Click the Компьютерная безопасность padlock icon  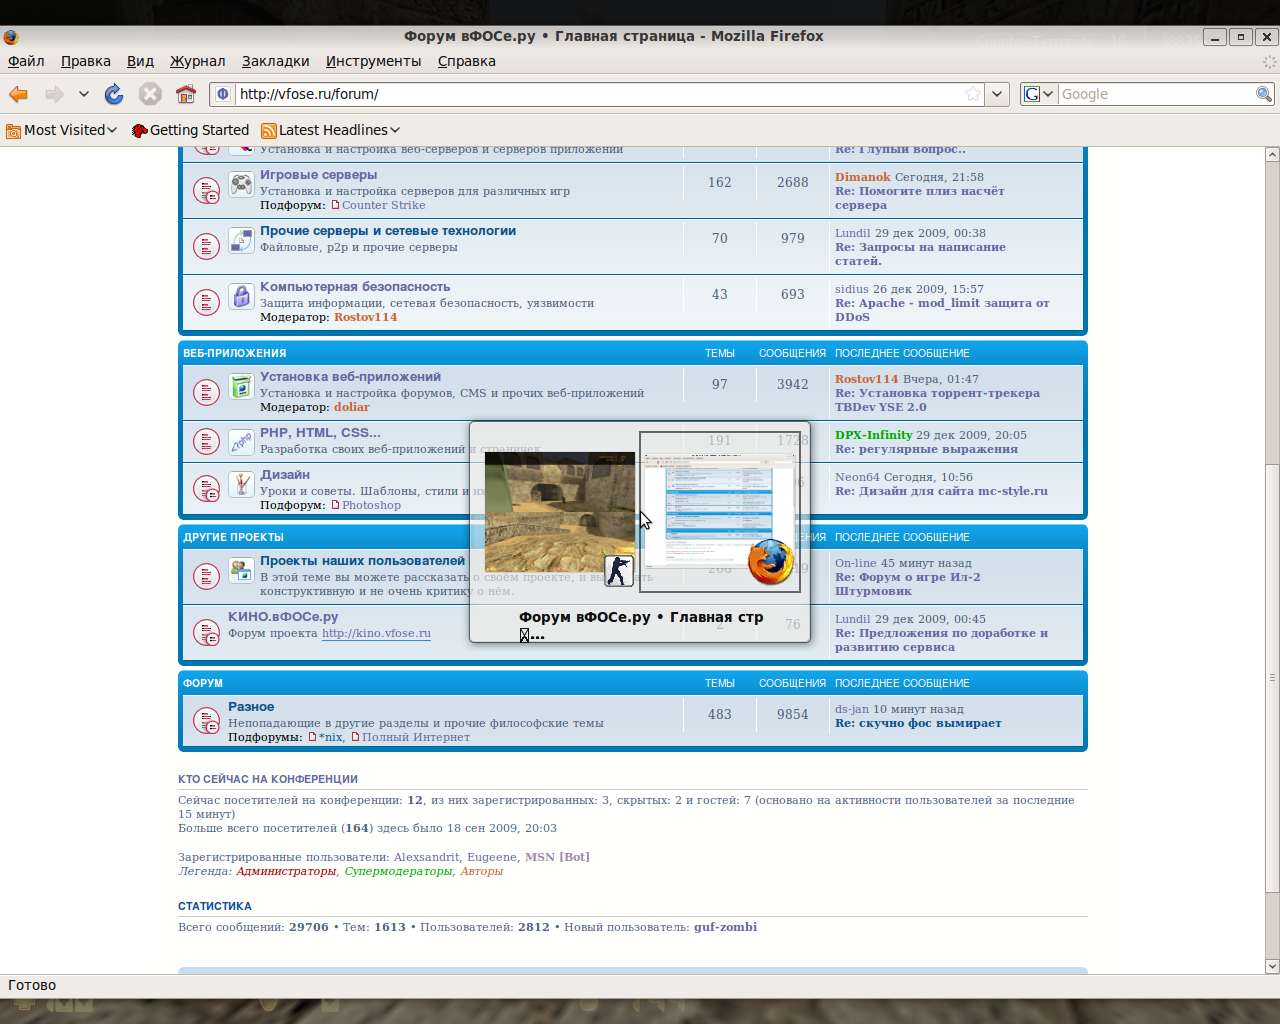(241, 296)
